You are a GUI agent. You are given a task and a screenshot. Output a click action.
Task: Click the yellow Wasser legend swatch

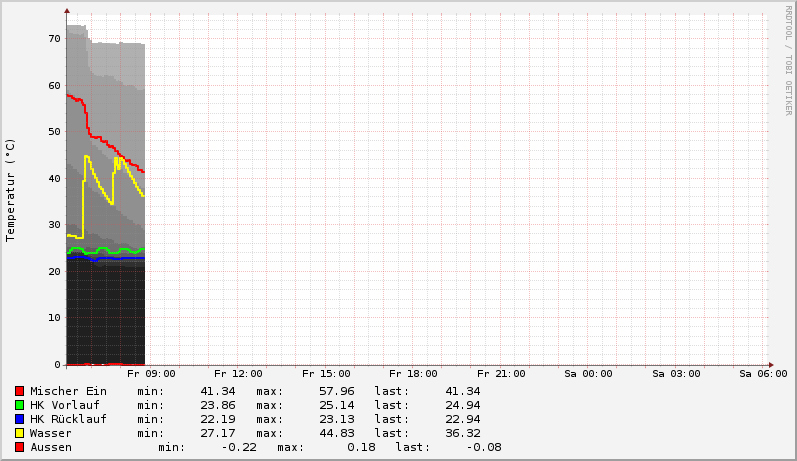[x=19, y=433]
